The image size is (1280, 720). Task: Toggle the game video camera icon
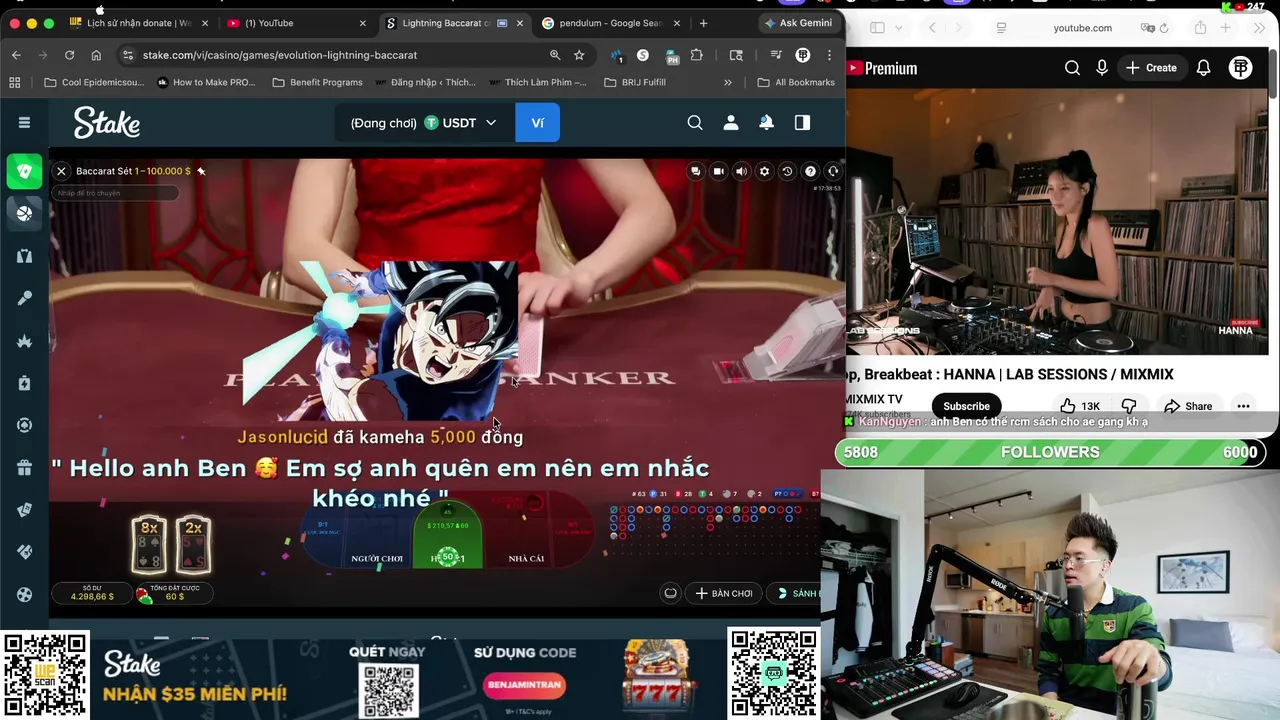click(x=718, y=171)
